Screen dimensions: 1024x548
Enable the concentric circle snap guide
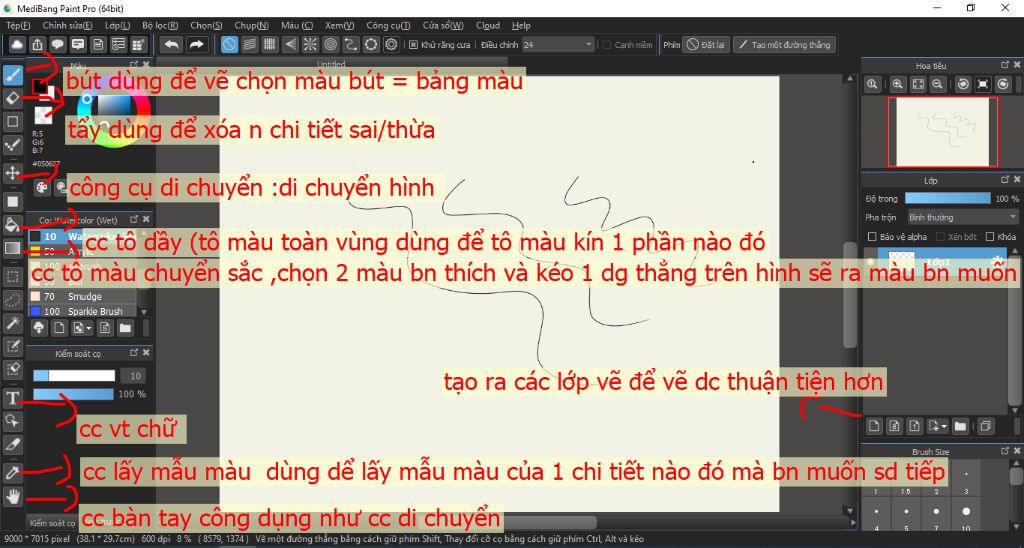click(x=330, y=44)
